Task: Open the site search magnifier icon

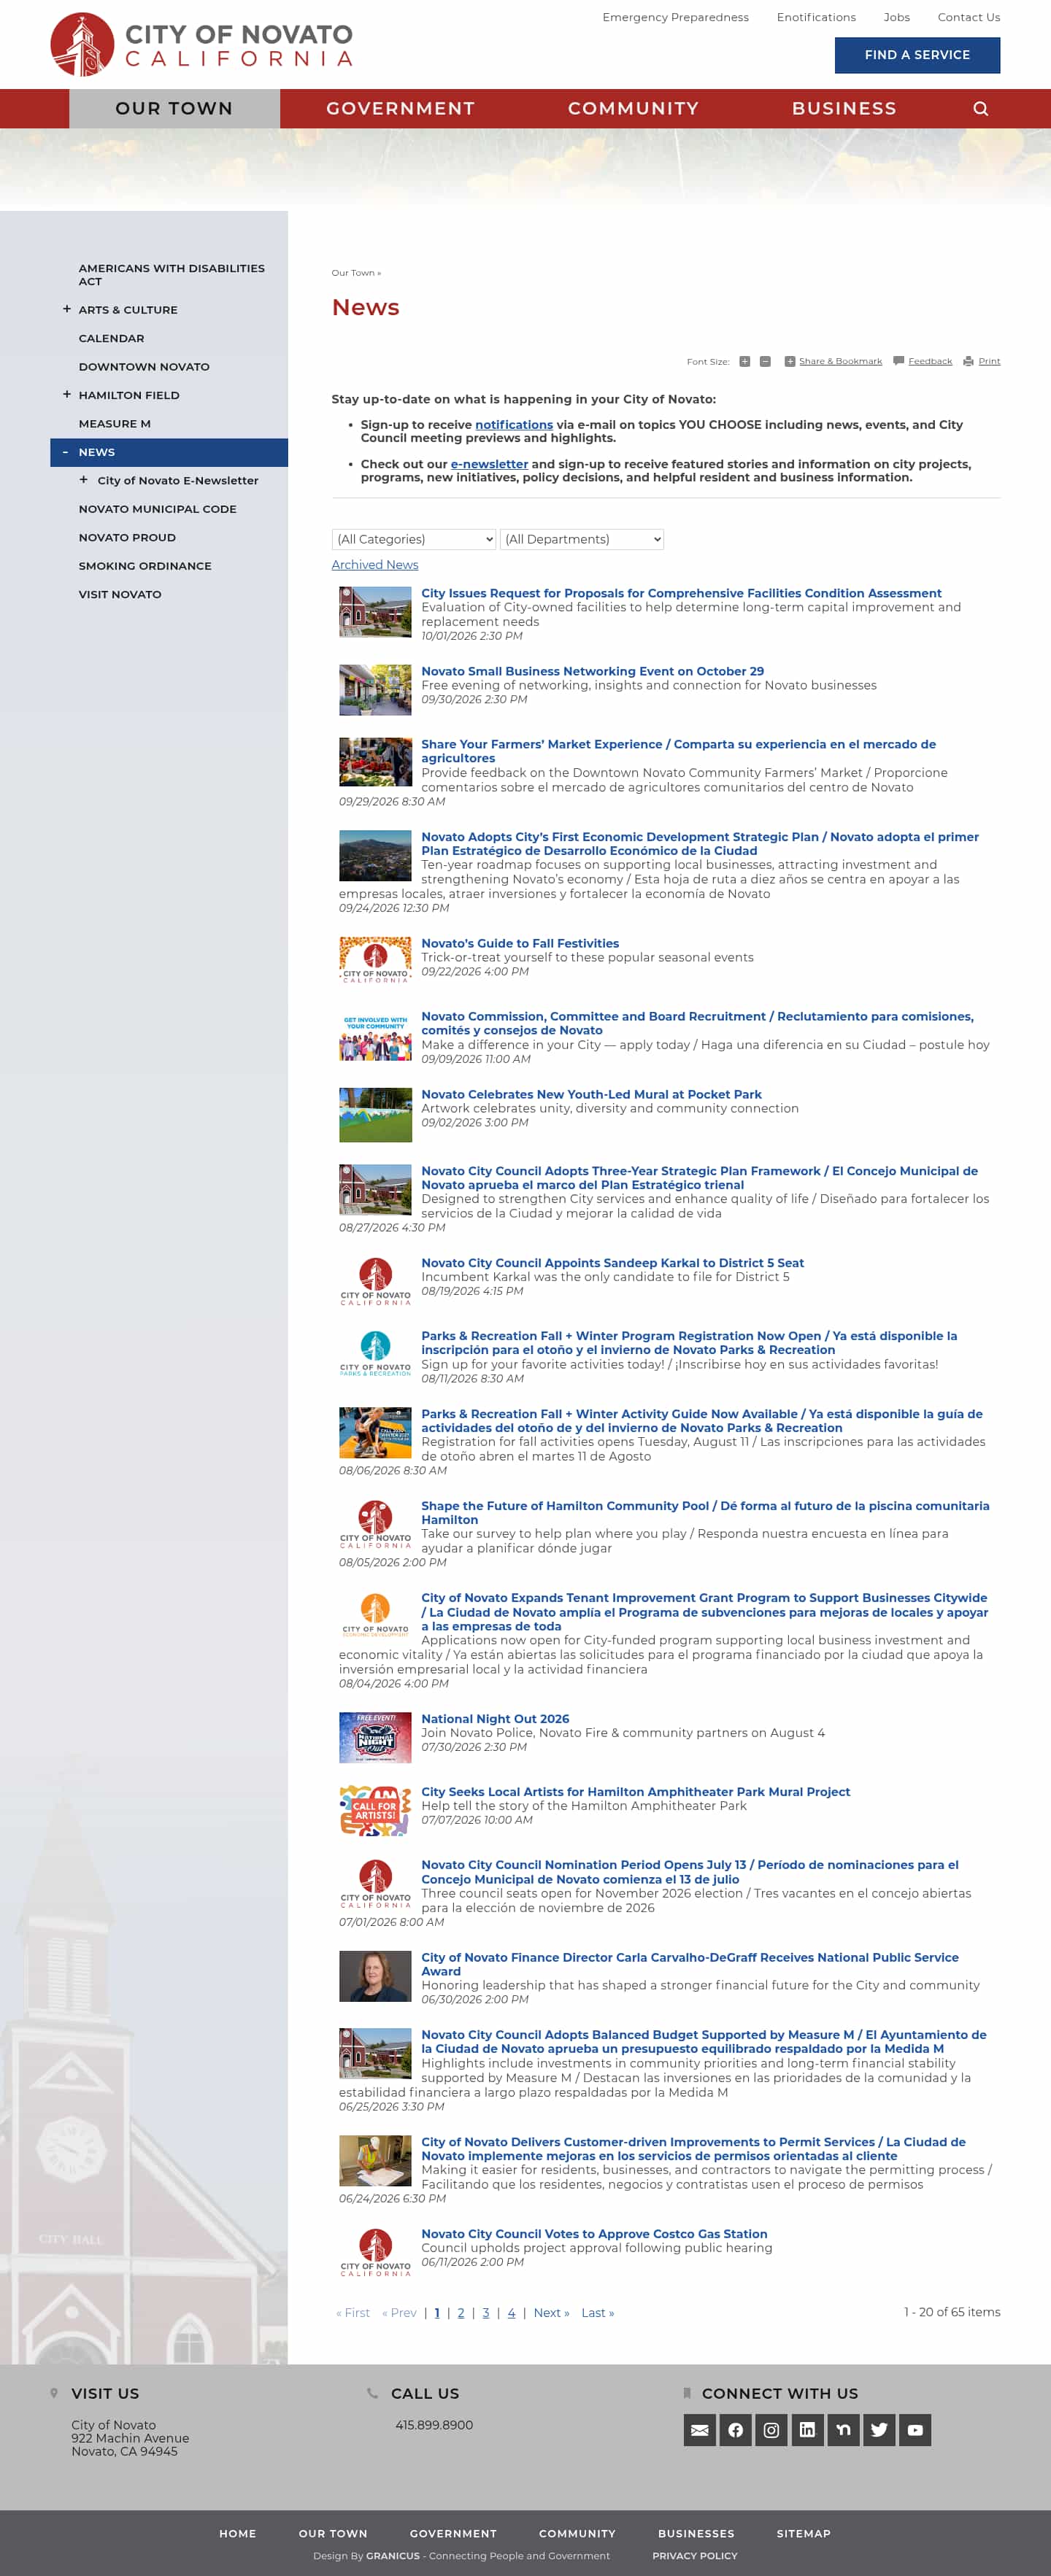Action: [980, 109]
